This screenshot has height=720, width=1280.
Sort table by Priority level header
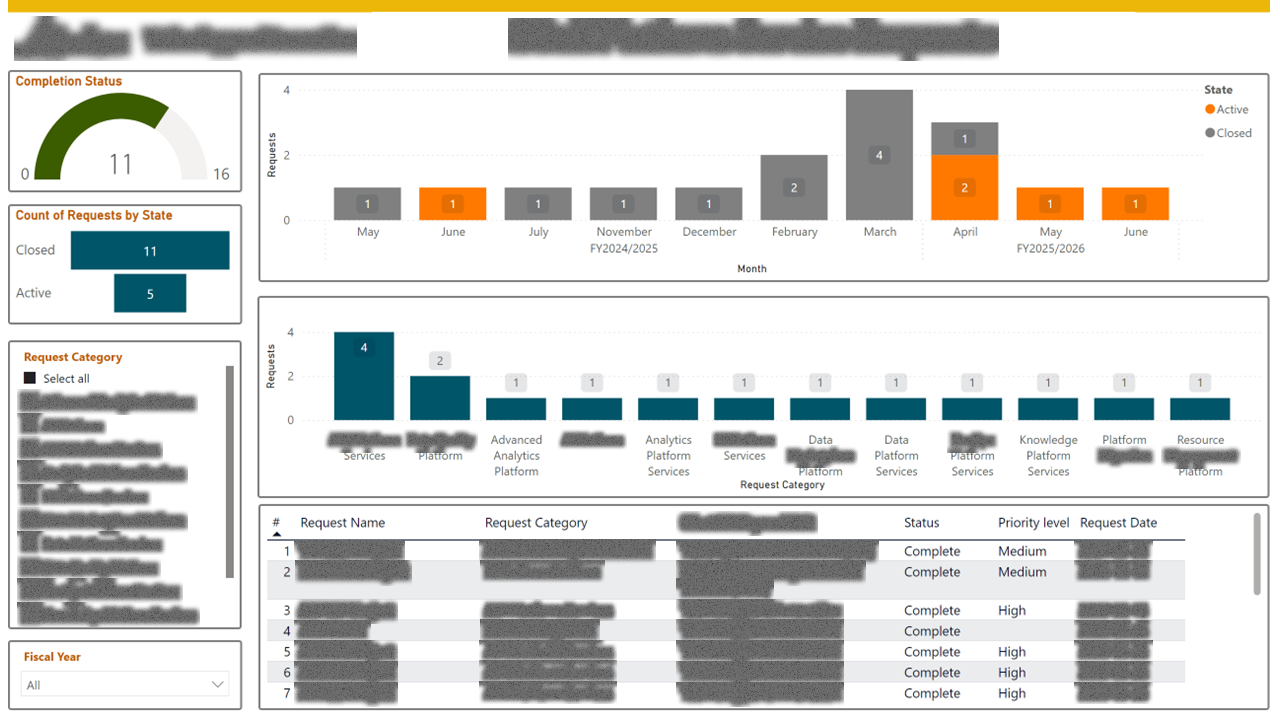pos(1033,523)
